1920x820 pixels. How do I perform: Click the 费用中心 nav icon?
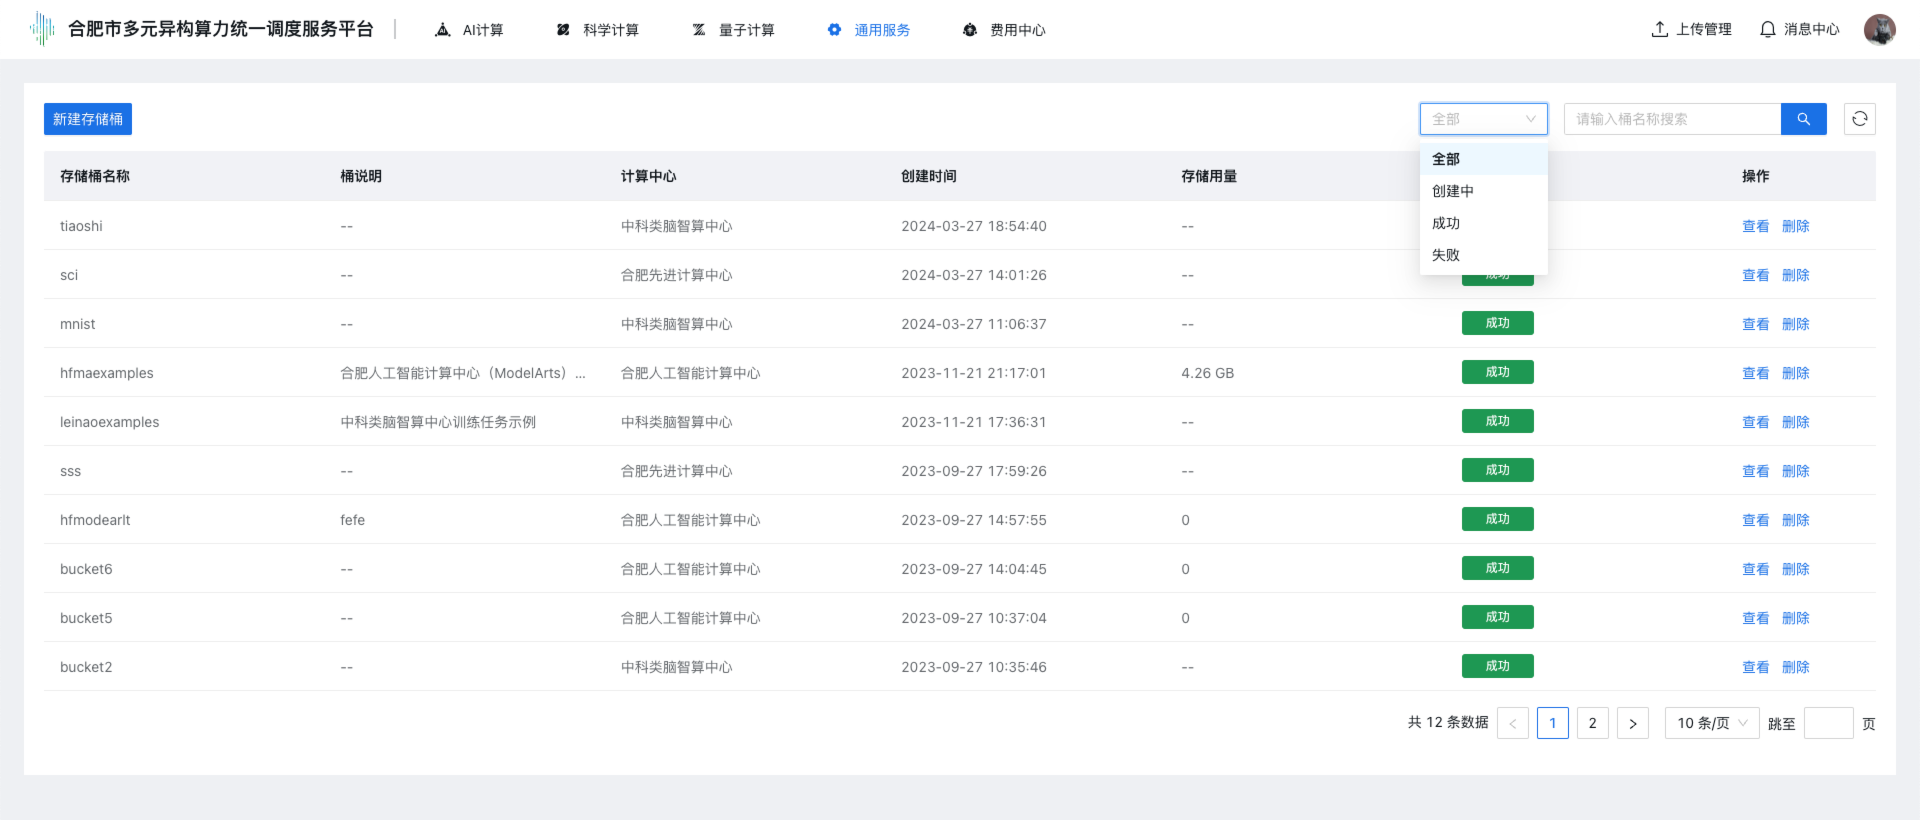pos(969,30)
